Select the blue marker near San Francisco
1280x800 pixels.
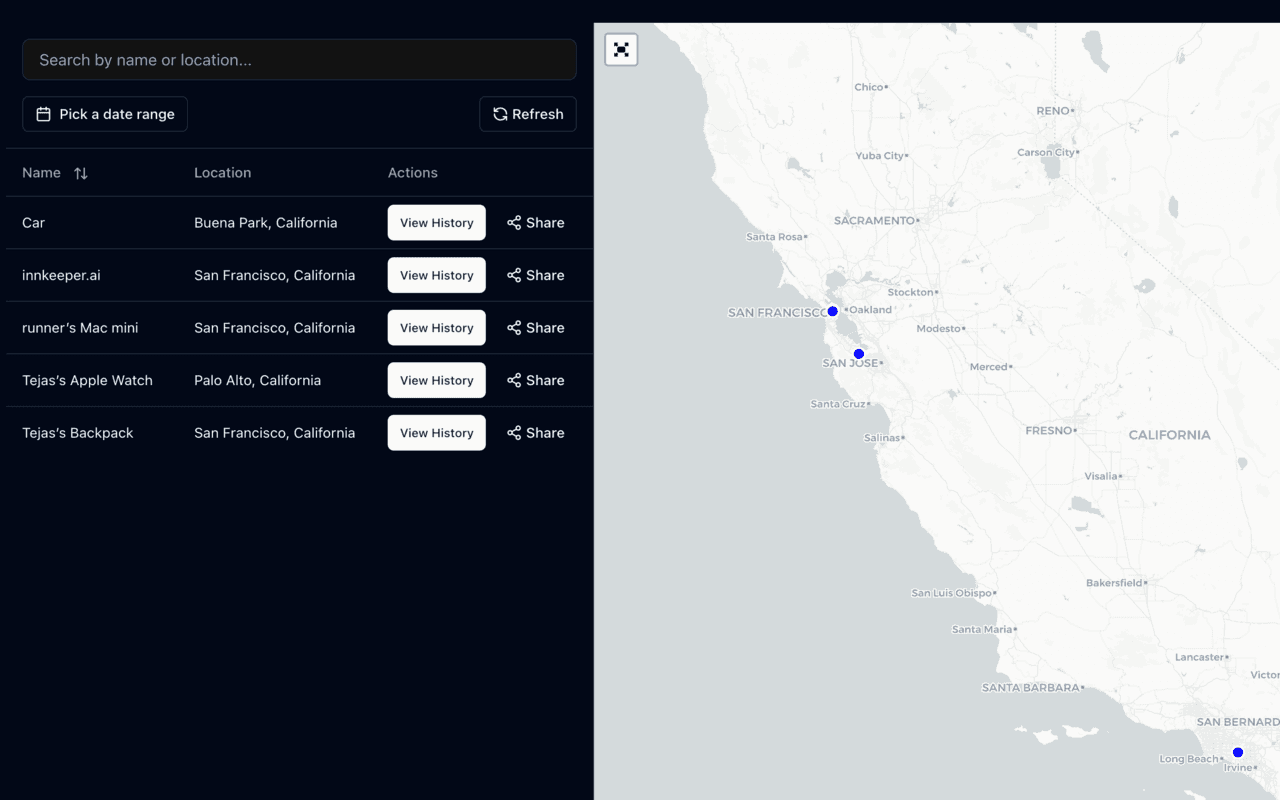coord(831,311)
